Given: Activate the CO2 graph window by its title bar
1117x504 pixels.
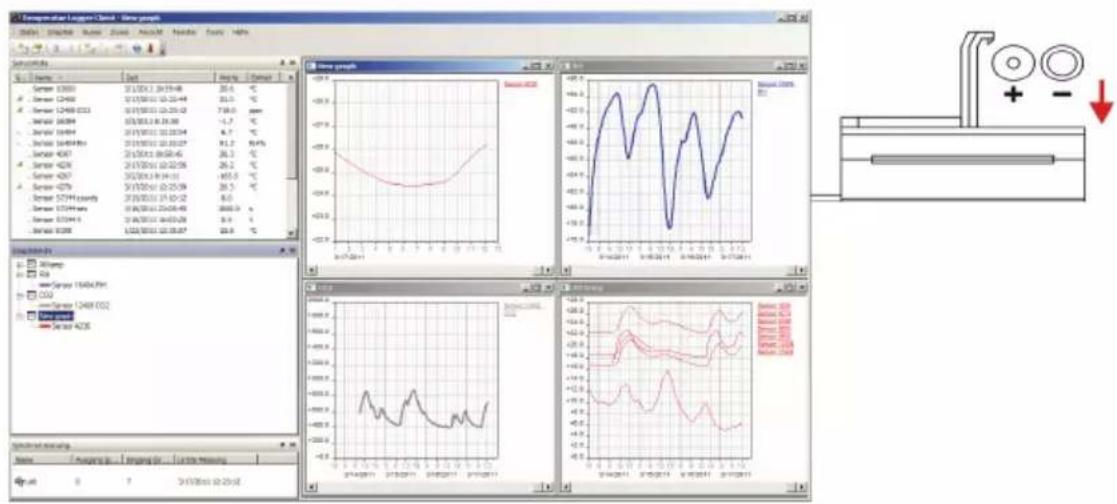Looking at the screenshot, I should 429,287.
